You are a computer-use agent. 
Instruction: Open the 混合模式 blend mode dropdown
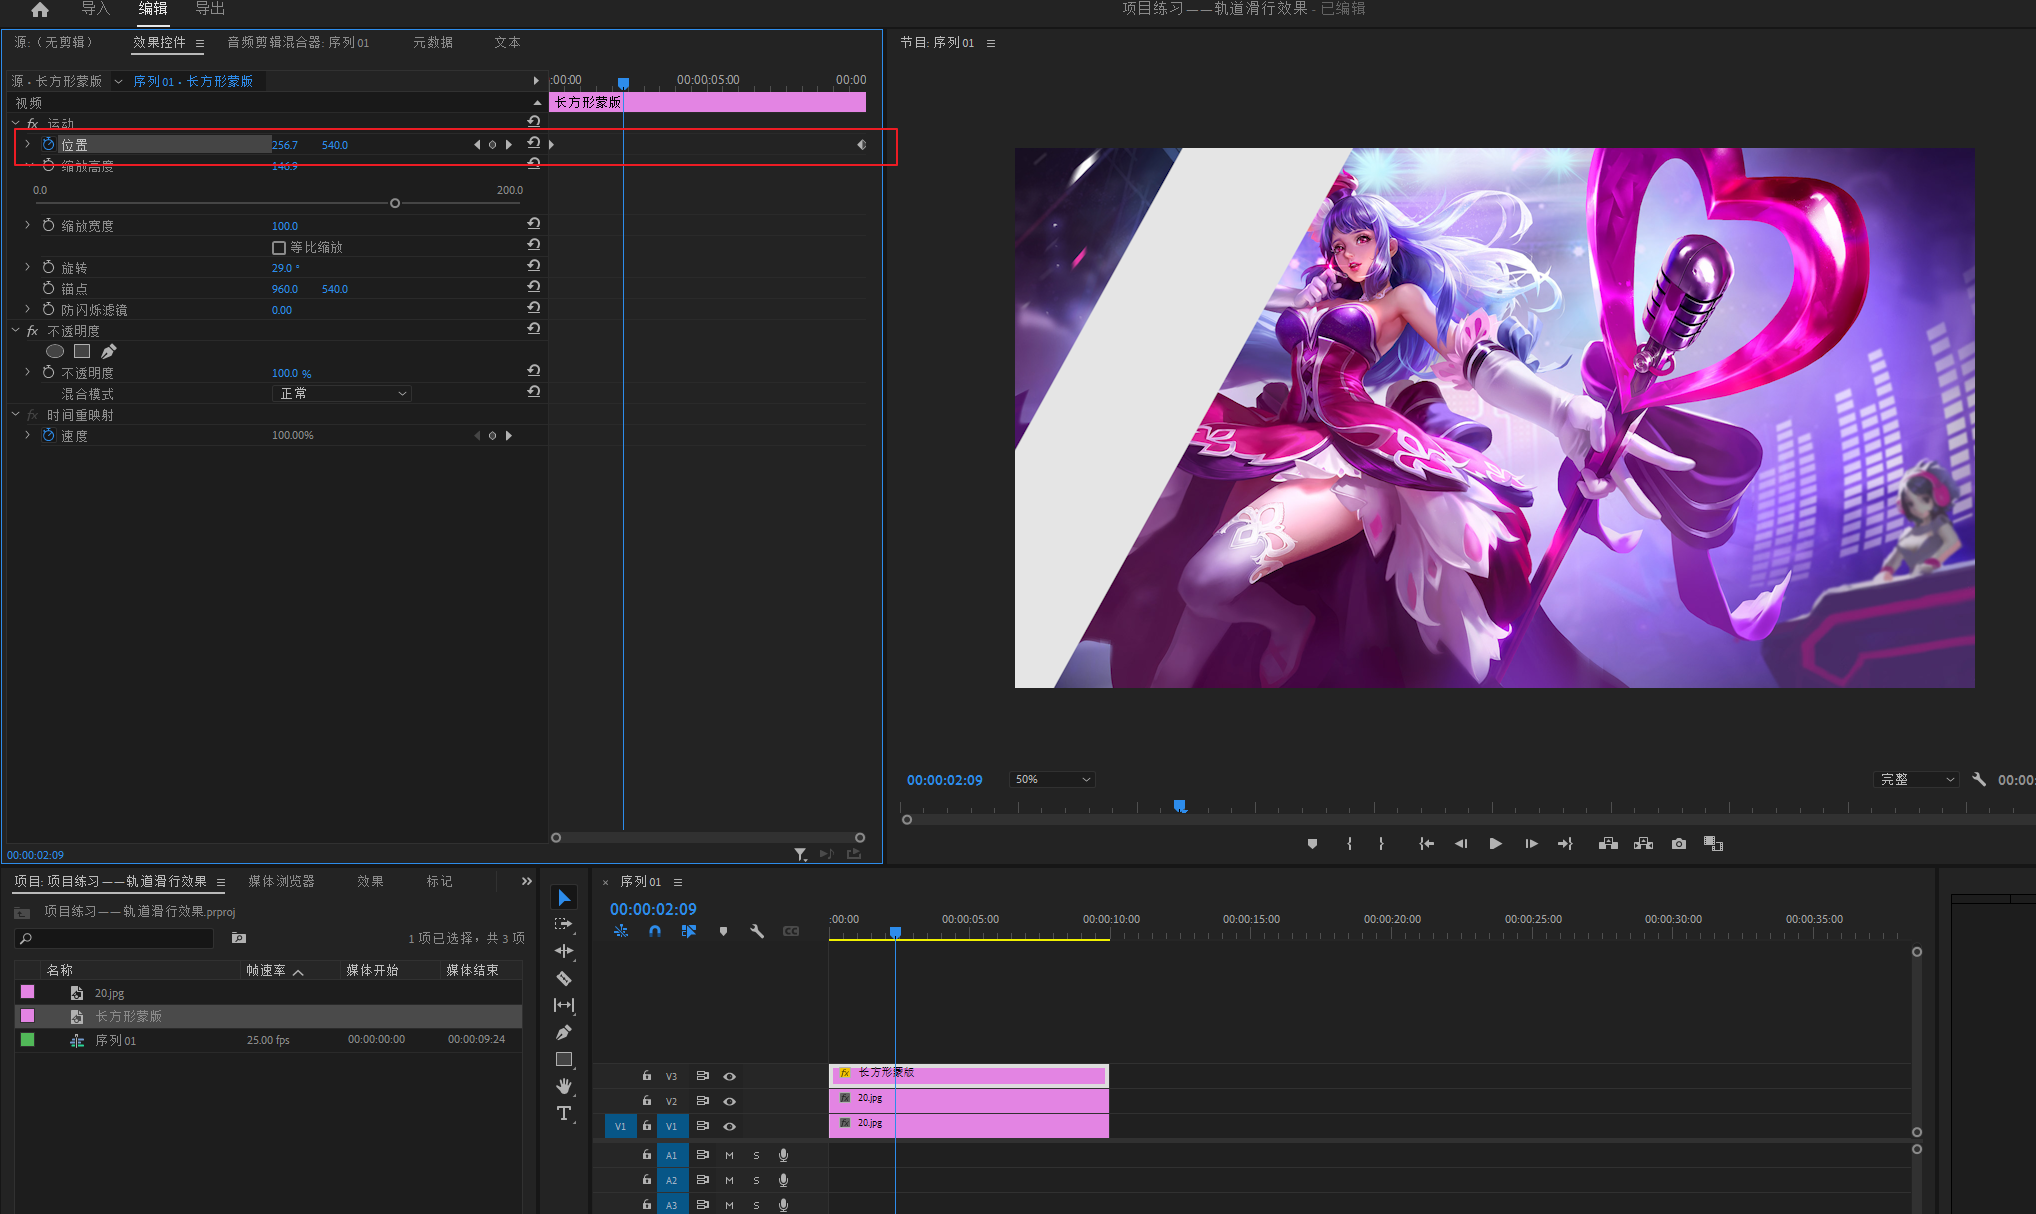coord(342,393)
